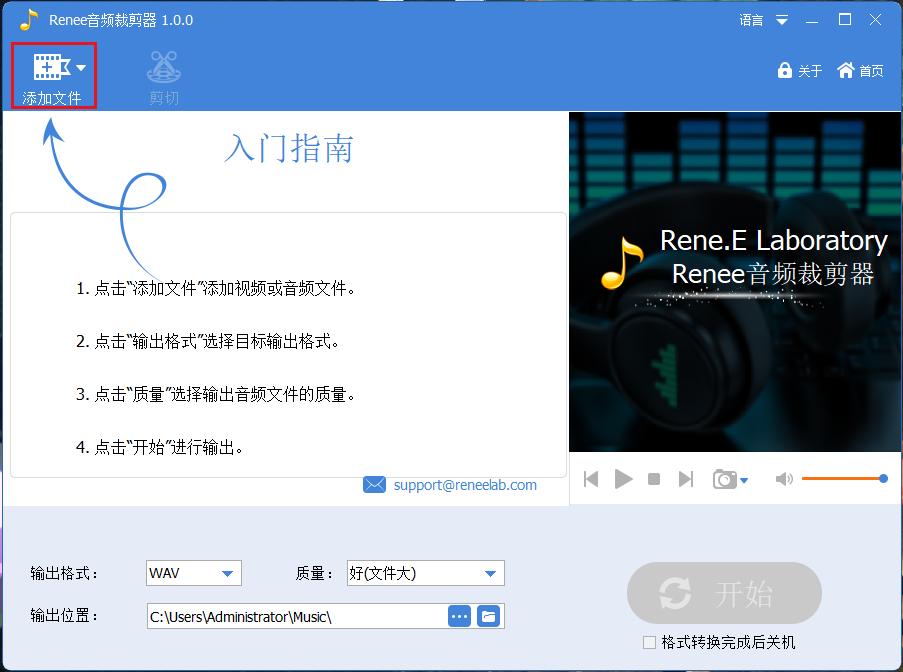Mute audio with speaker icon
This screenshot has height=672, width=903.
pyautogui.click(x=784, y=479)
